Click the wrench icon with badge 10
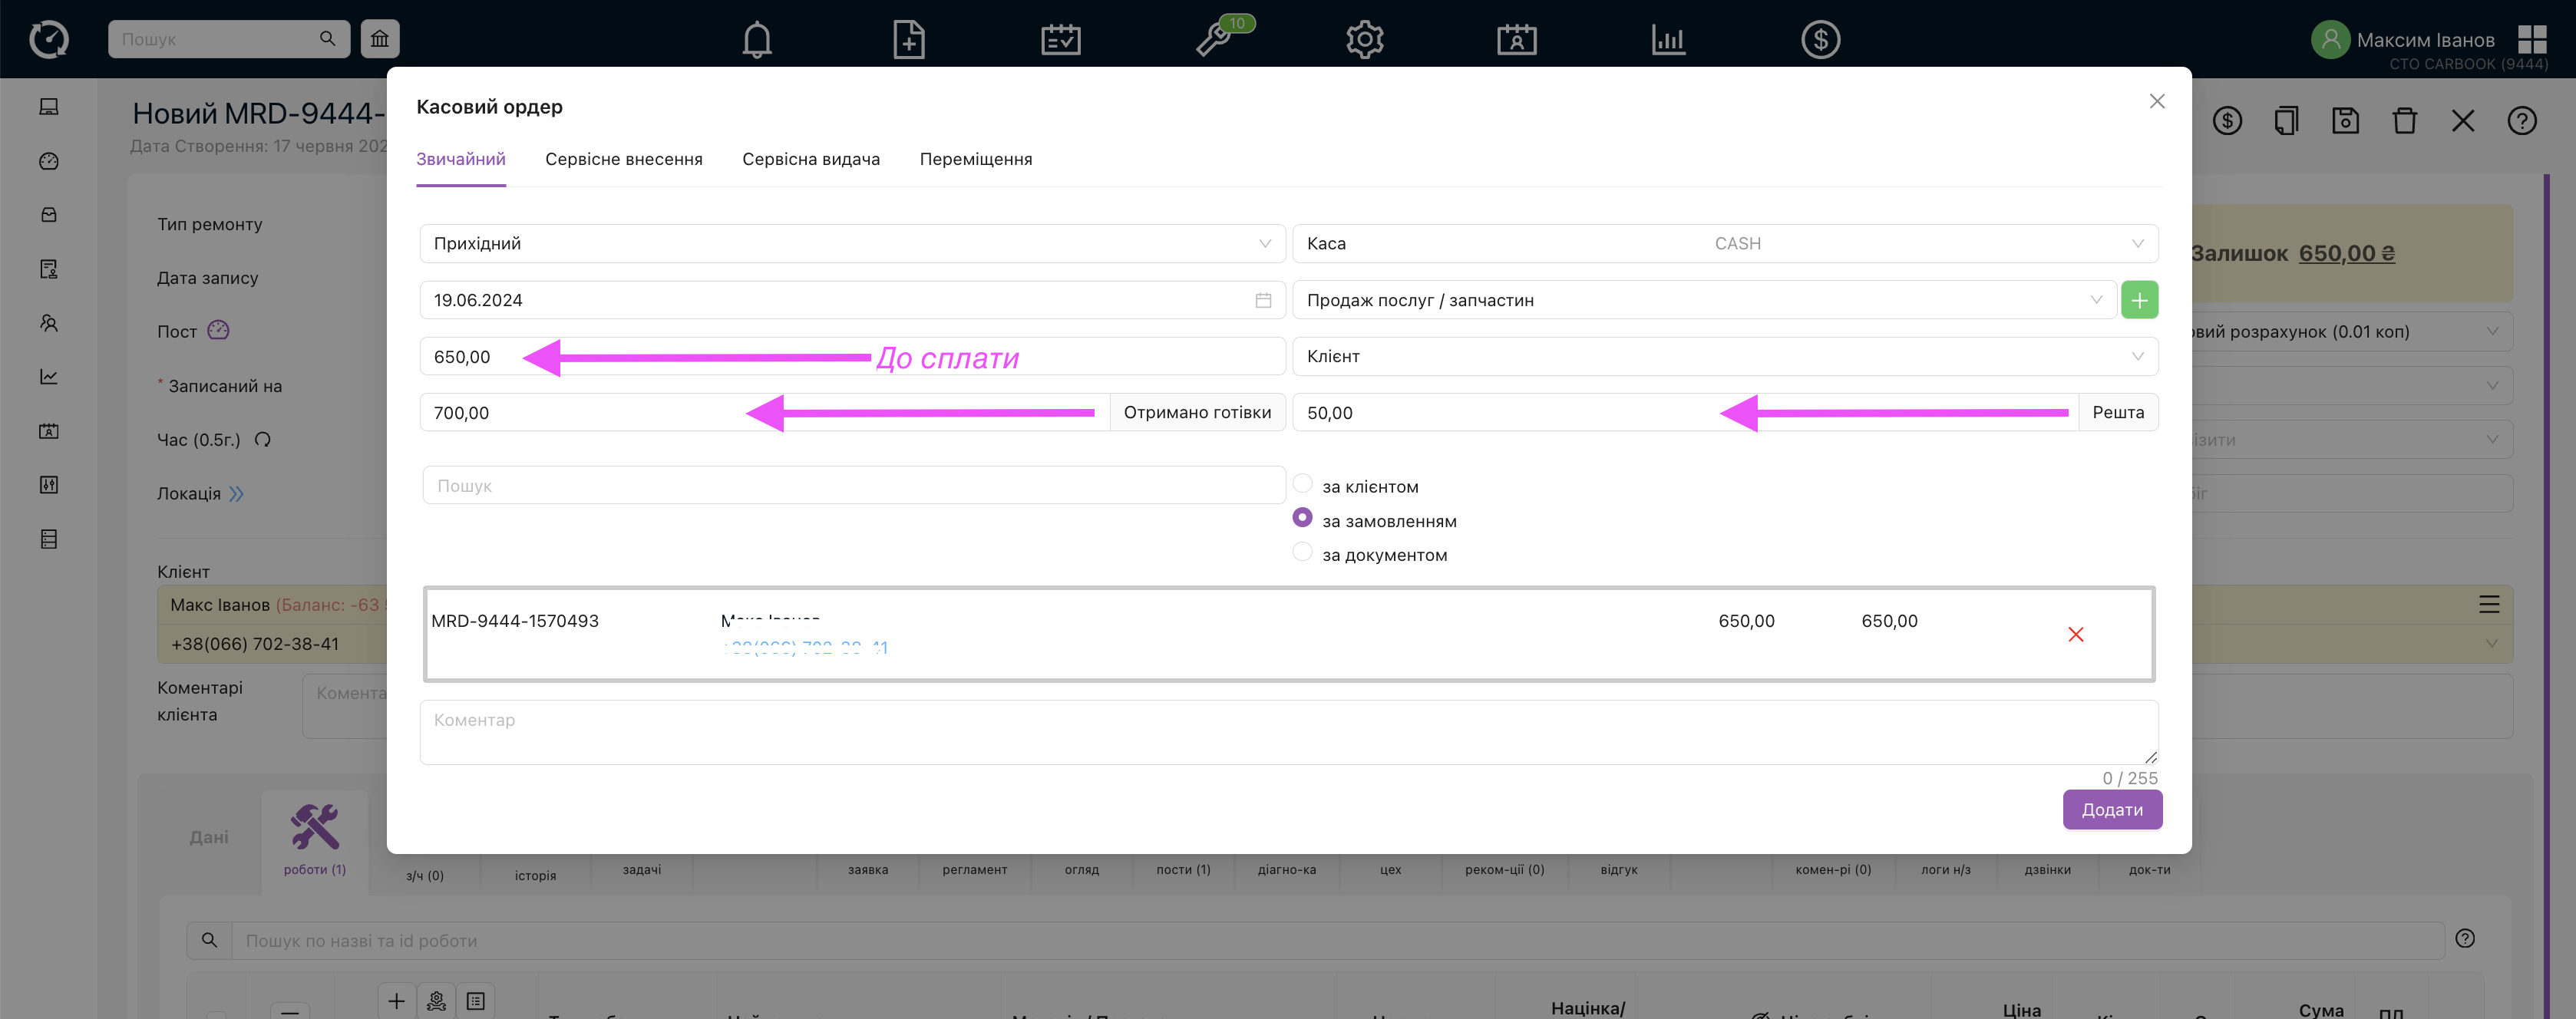The image size is (2576, 1019). (1214, 40)
